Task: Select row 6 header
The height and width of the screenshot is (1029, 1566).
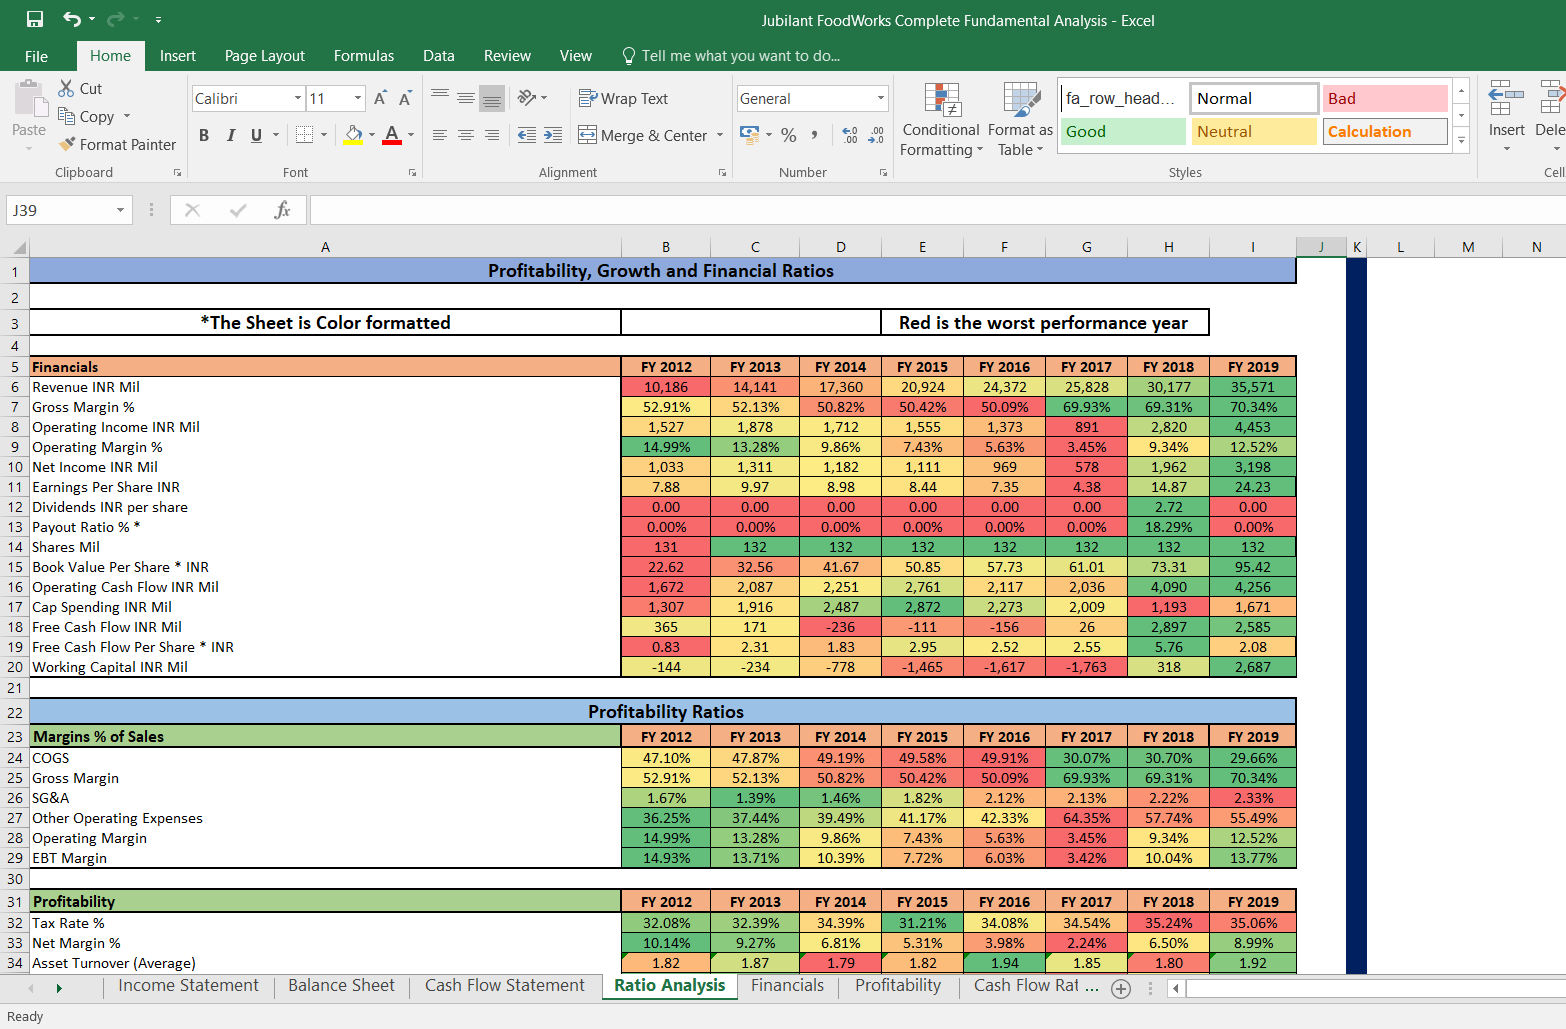Action: coord(15,387)
